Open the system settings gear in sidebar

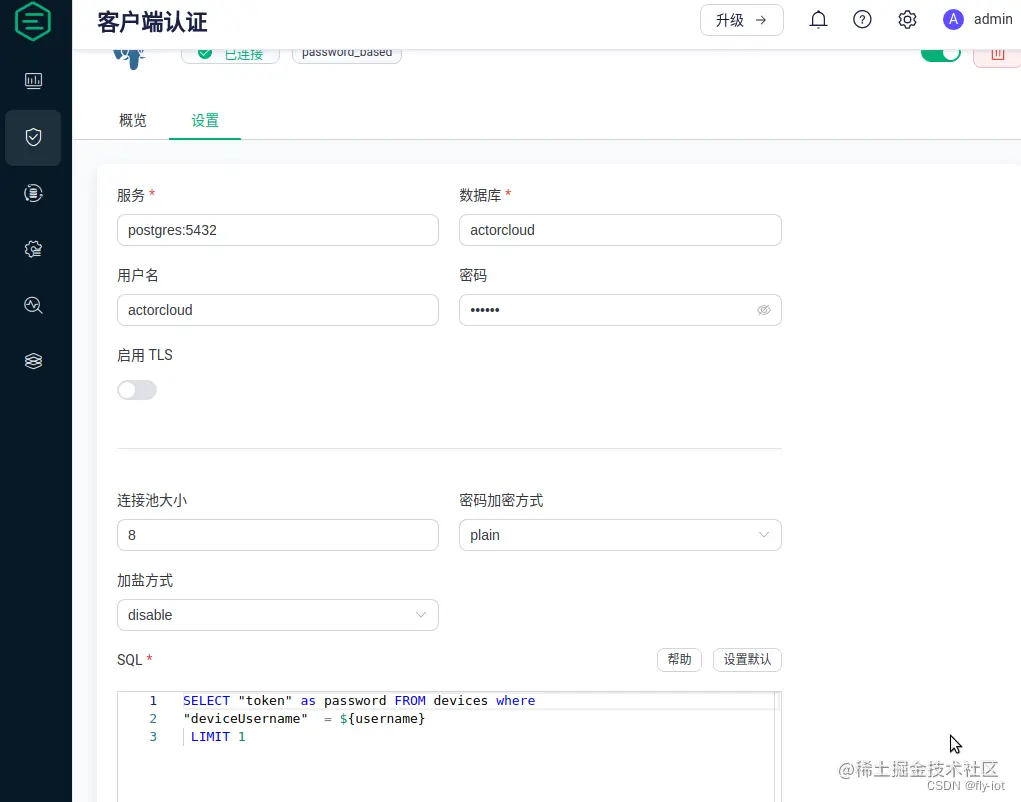pos(33,249)
